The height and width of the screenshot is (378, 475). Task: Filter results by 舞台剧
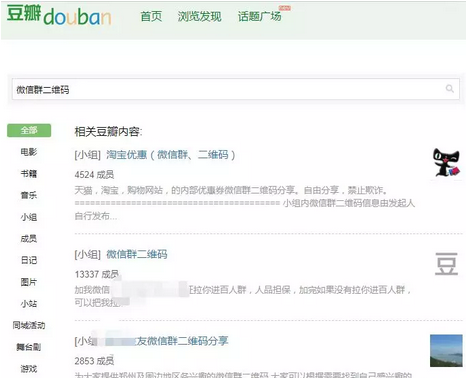29,347
